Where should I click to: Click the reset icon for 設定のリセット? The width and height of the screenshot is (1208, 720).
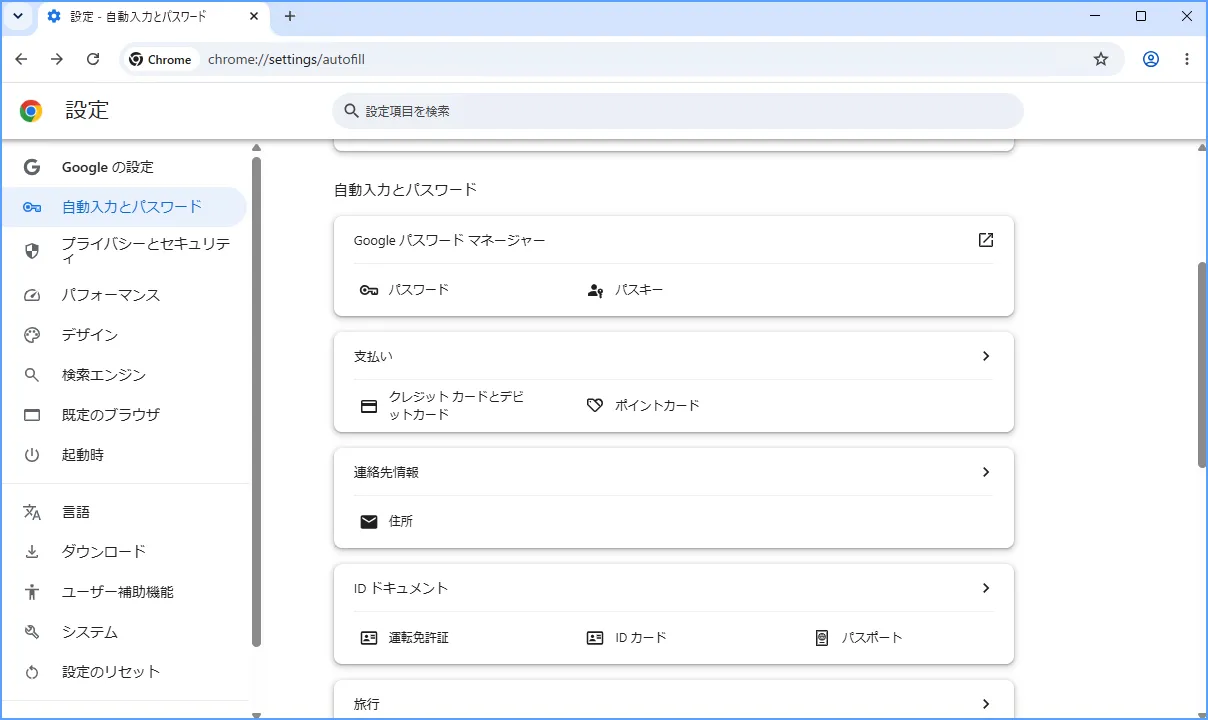[32, 672]
